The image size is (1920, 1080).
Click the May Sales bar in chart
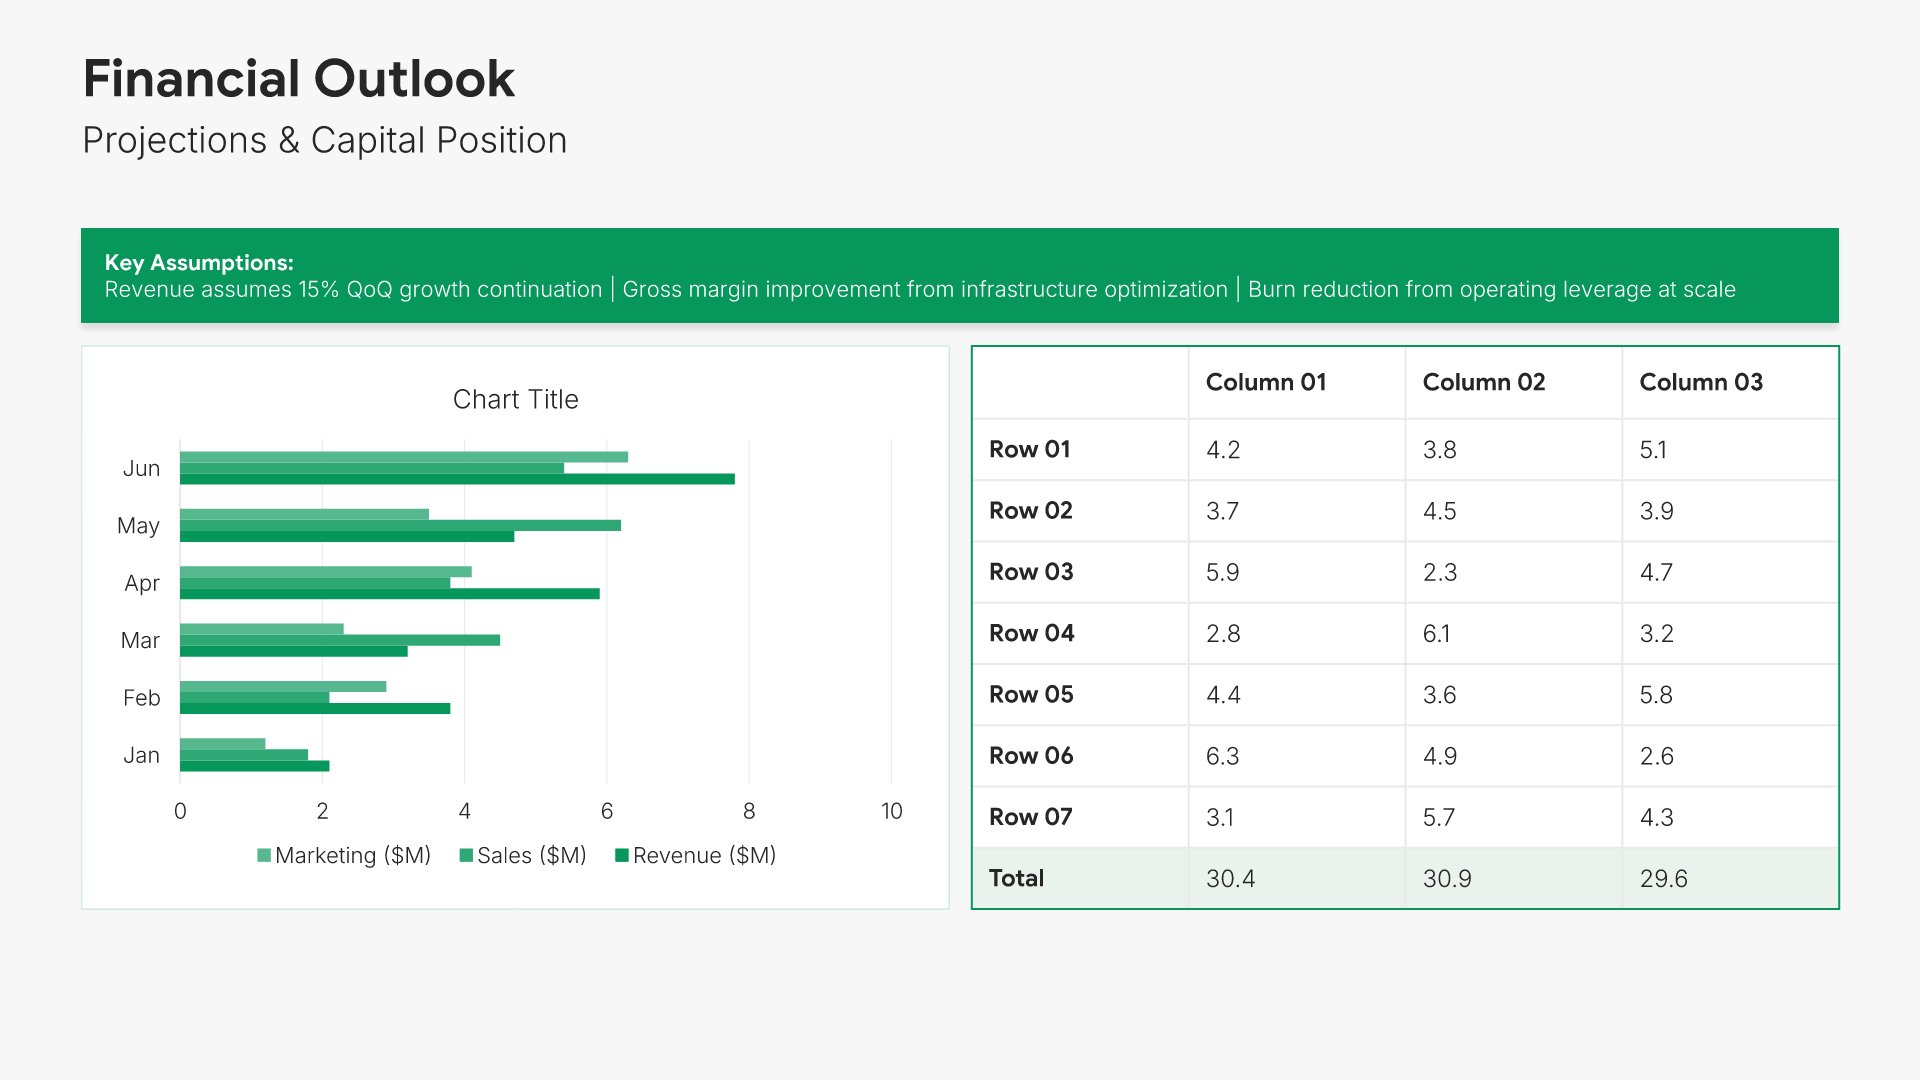pyautogui.click(x=400, y=525)
